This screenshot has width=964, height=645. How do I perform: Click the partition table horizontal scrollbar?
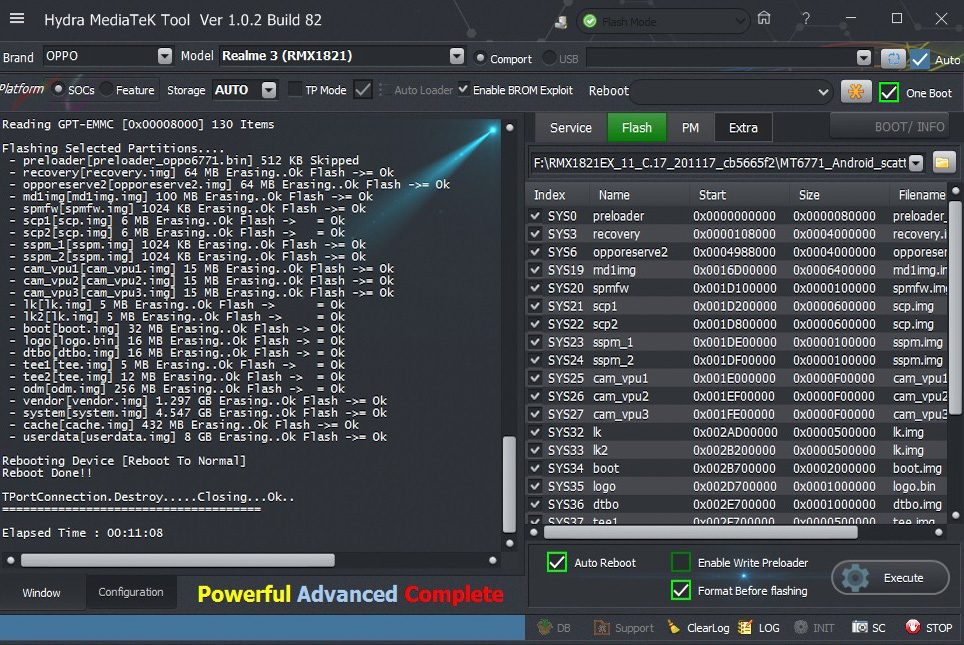tap(701, 532)
